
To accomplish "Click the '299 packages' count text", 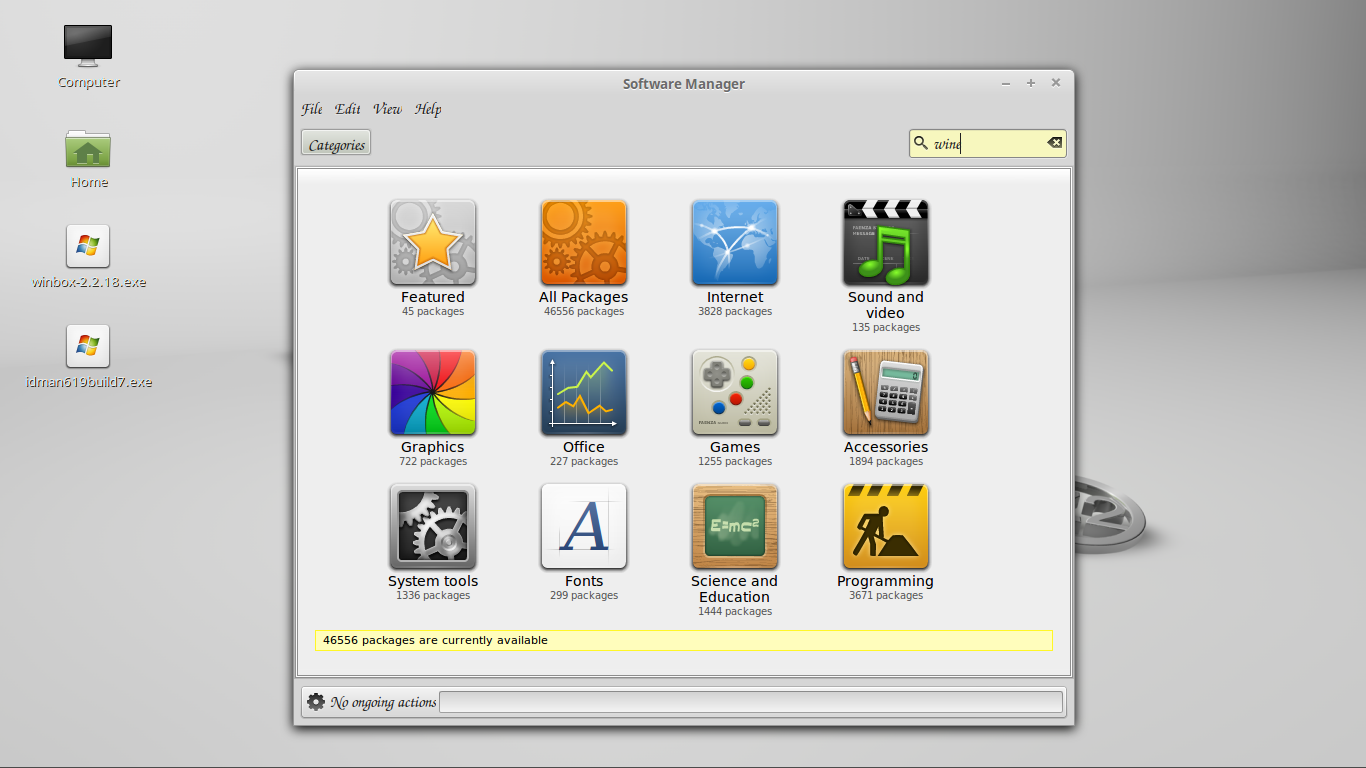I will coord(584,596).
